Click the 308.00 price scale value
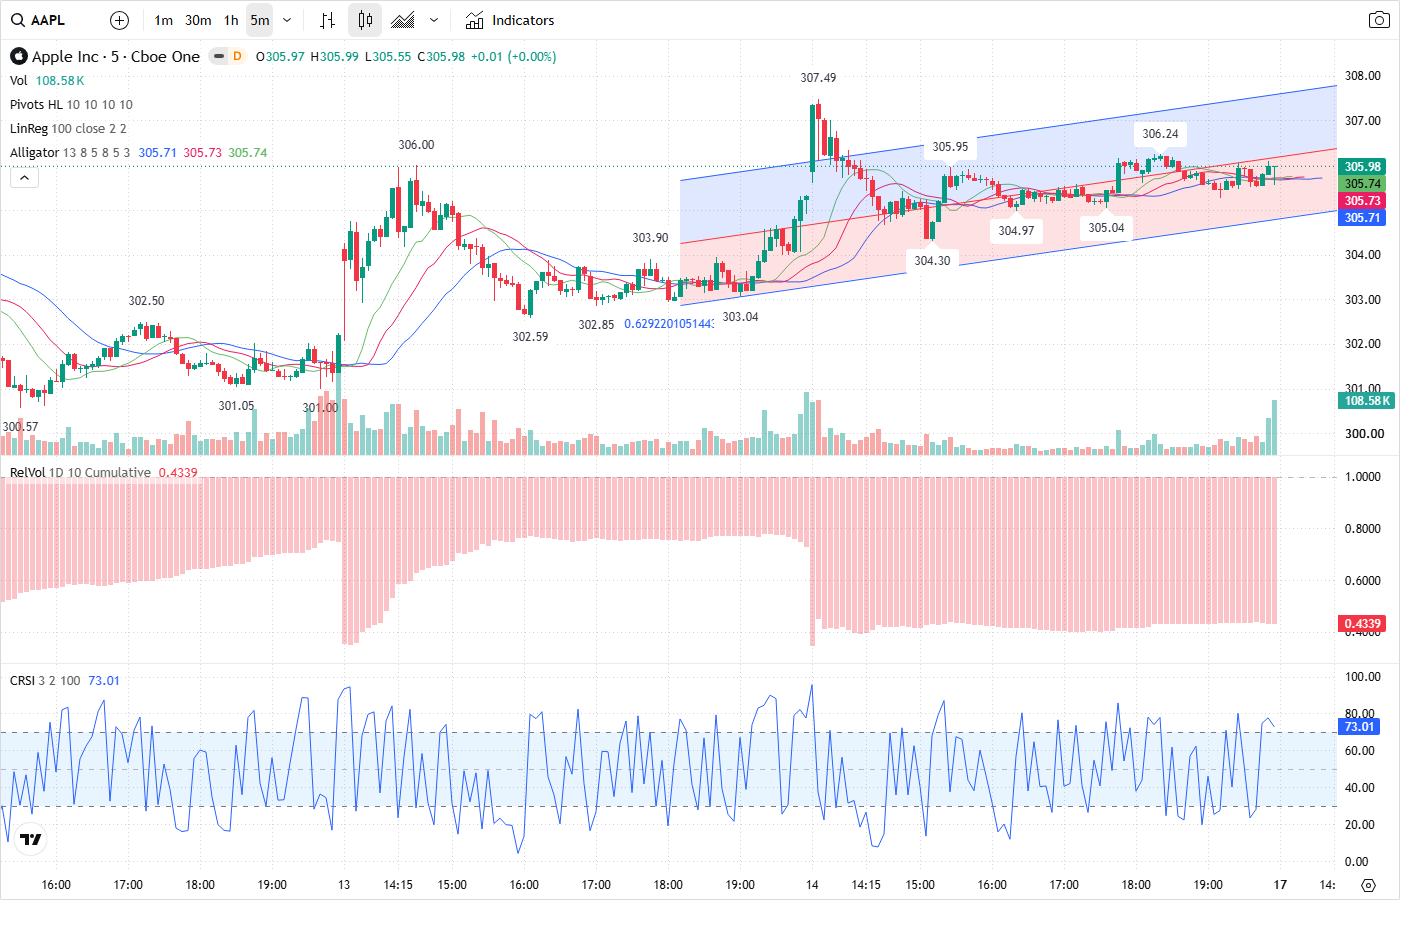Viewport: 1420px width, 950px height. (x=1362, y=76)
